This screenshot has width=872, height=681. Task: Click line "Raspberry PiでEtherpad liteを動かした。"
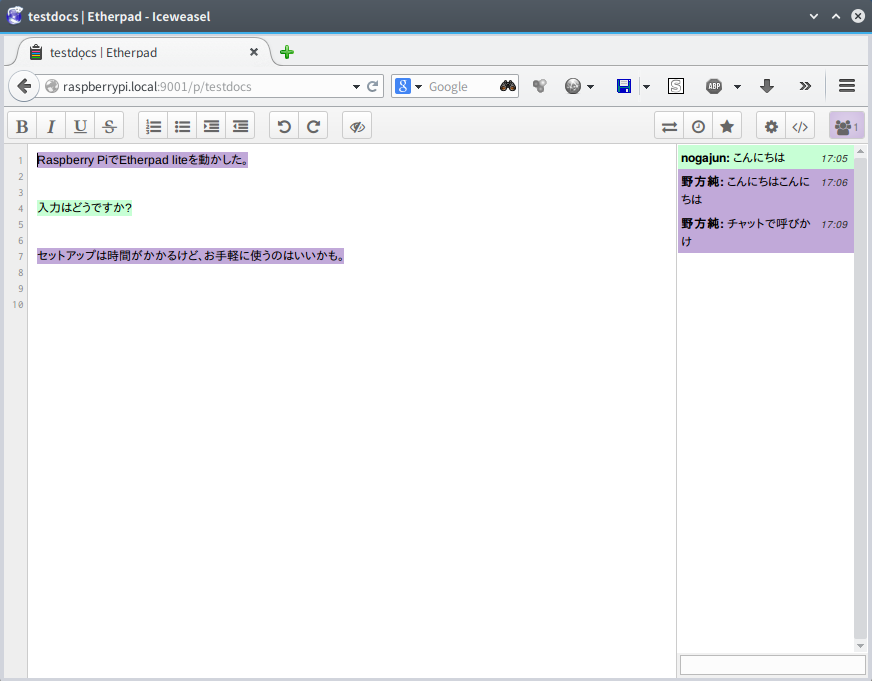pos(142,160)
